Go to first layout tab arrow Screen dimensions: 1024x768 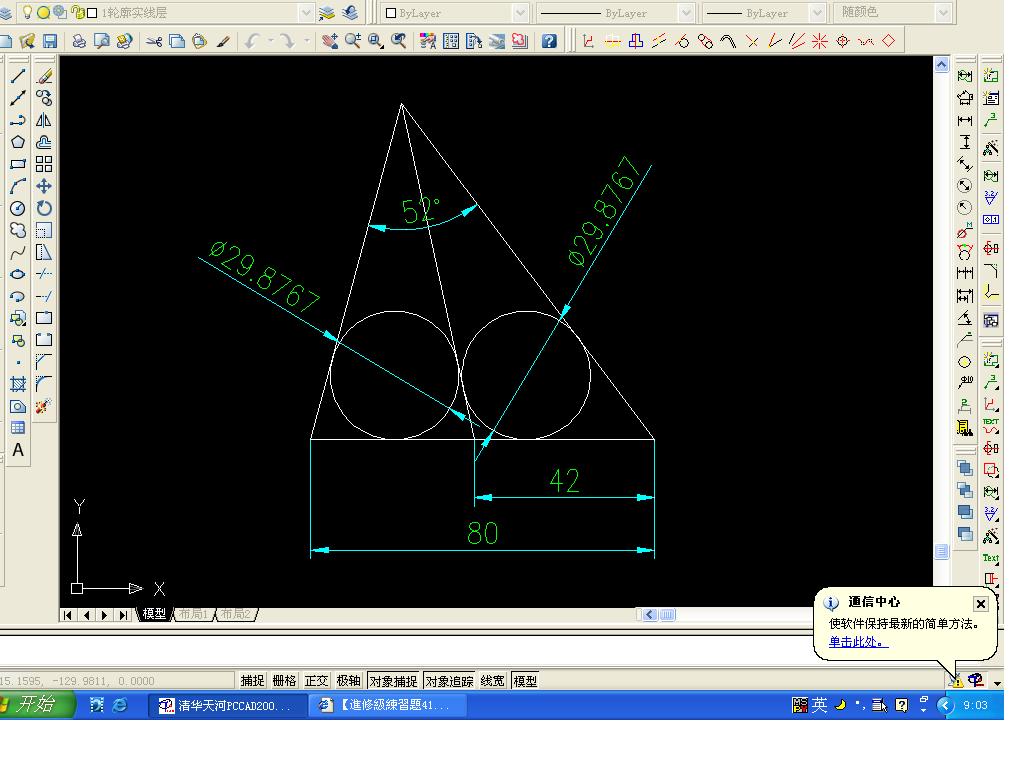68,615
